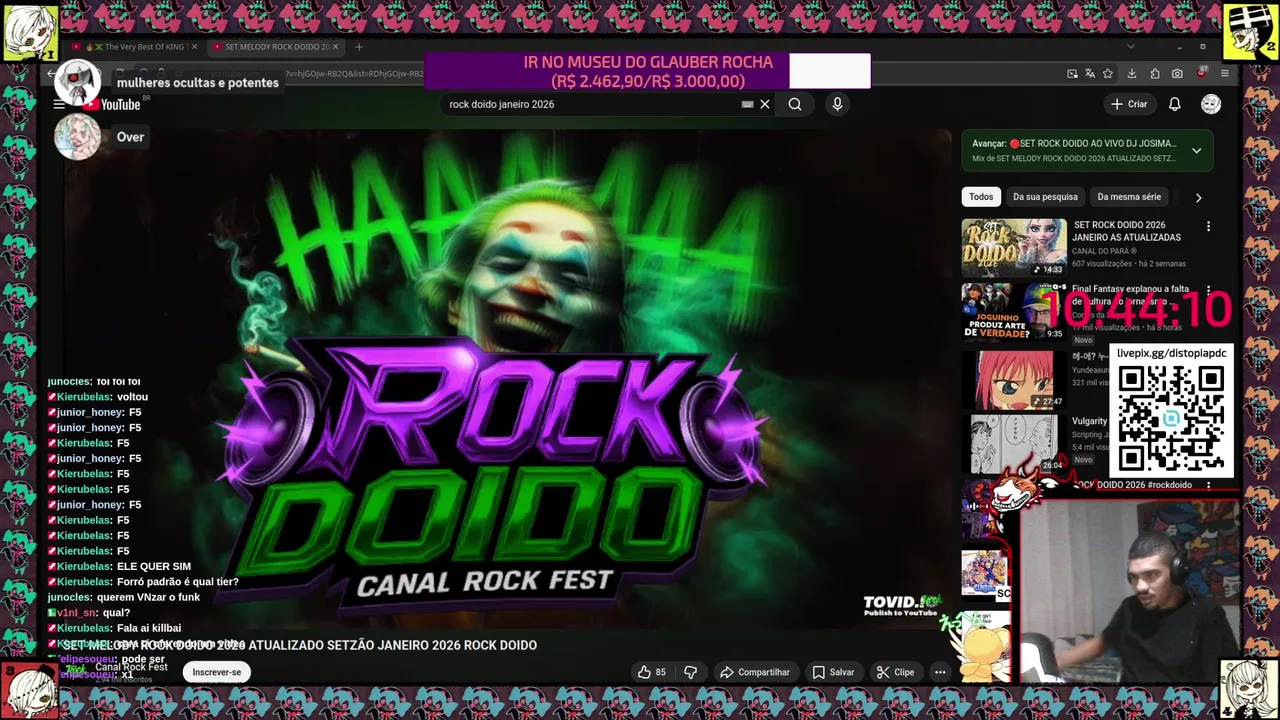Open options for 'ROCK DOIDO 2026 #rockdoido' item
The width and height of the screenshot is (1280, 720).
point(1208,485)
